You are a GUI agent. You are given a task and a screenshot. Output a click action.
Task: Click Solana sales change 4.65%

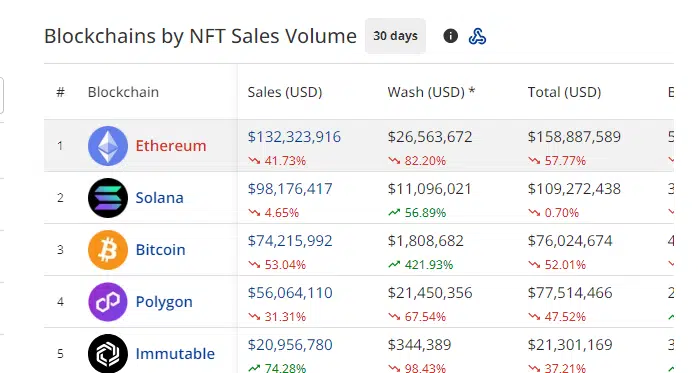tap(273, 213)
